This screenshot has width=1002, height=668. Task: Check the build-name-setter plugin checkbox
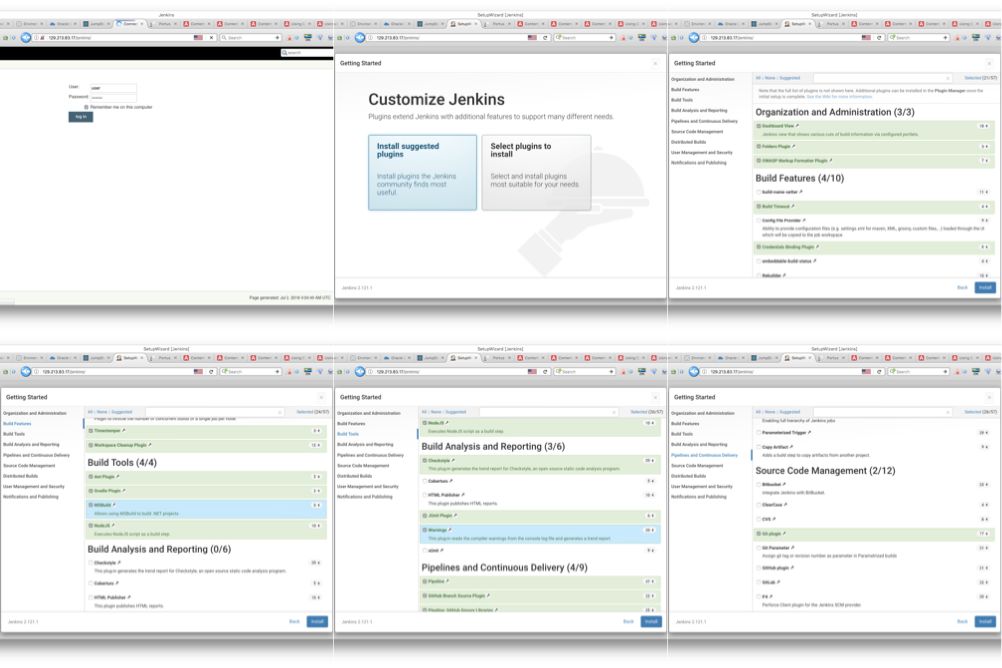759,192
